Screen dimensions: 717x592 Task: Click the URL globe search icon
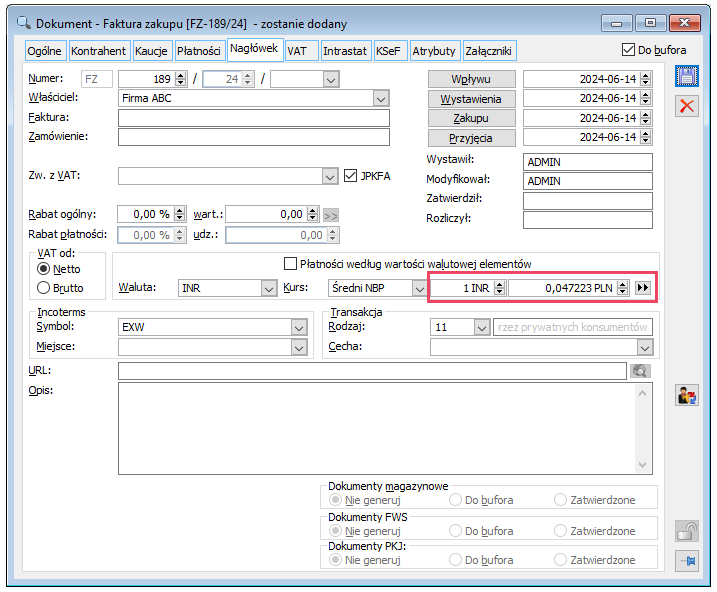pos(640,371)
